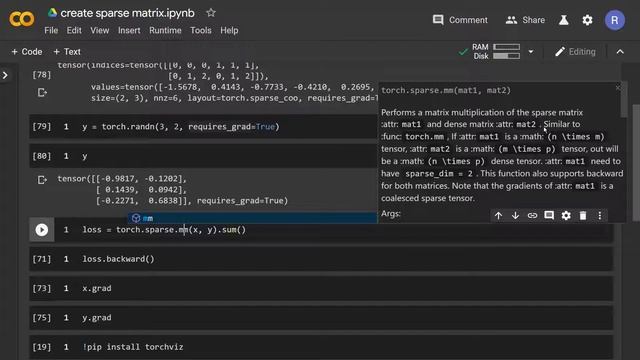Open more cell actions menu
Screen dimensions: 640x360
click(x=600, y=216)
